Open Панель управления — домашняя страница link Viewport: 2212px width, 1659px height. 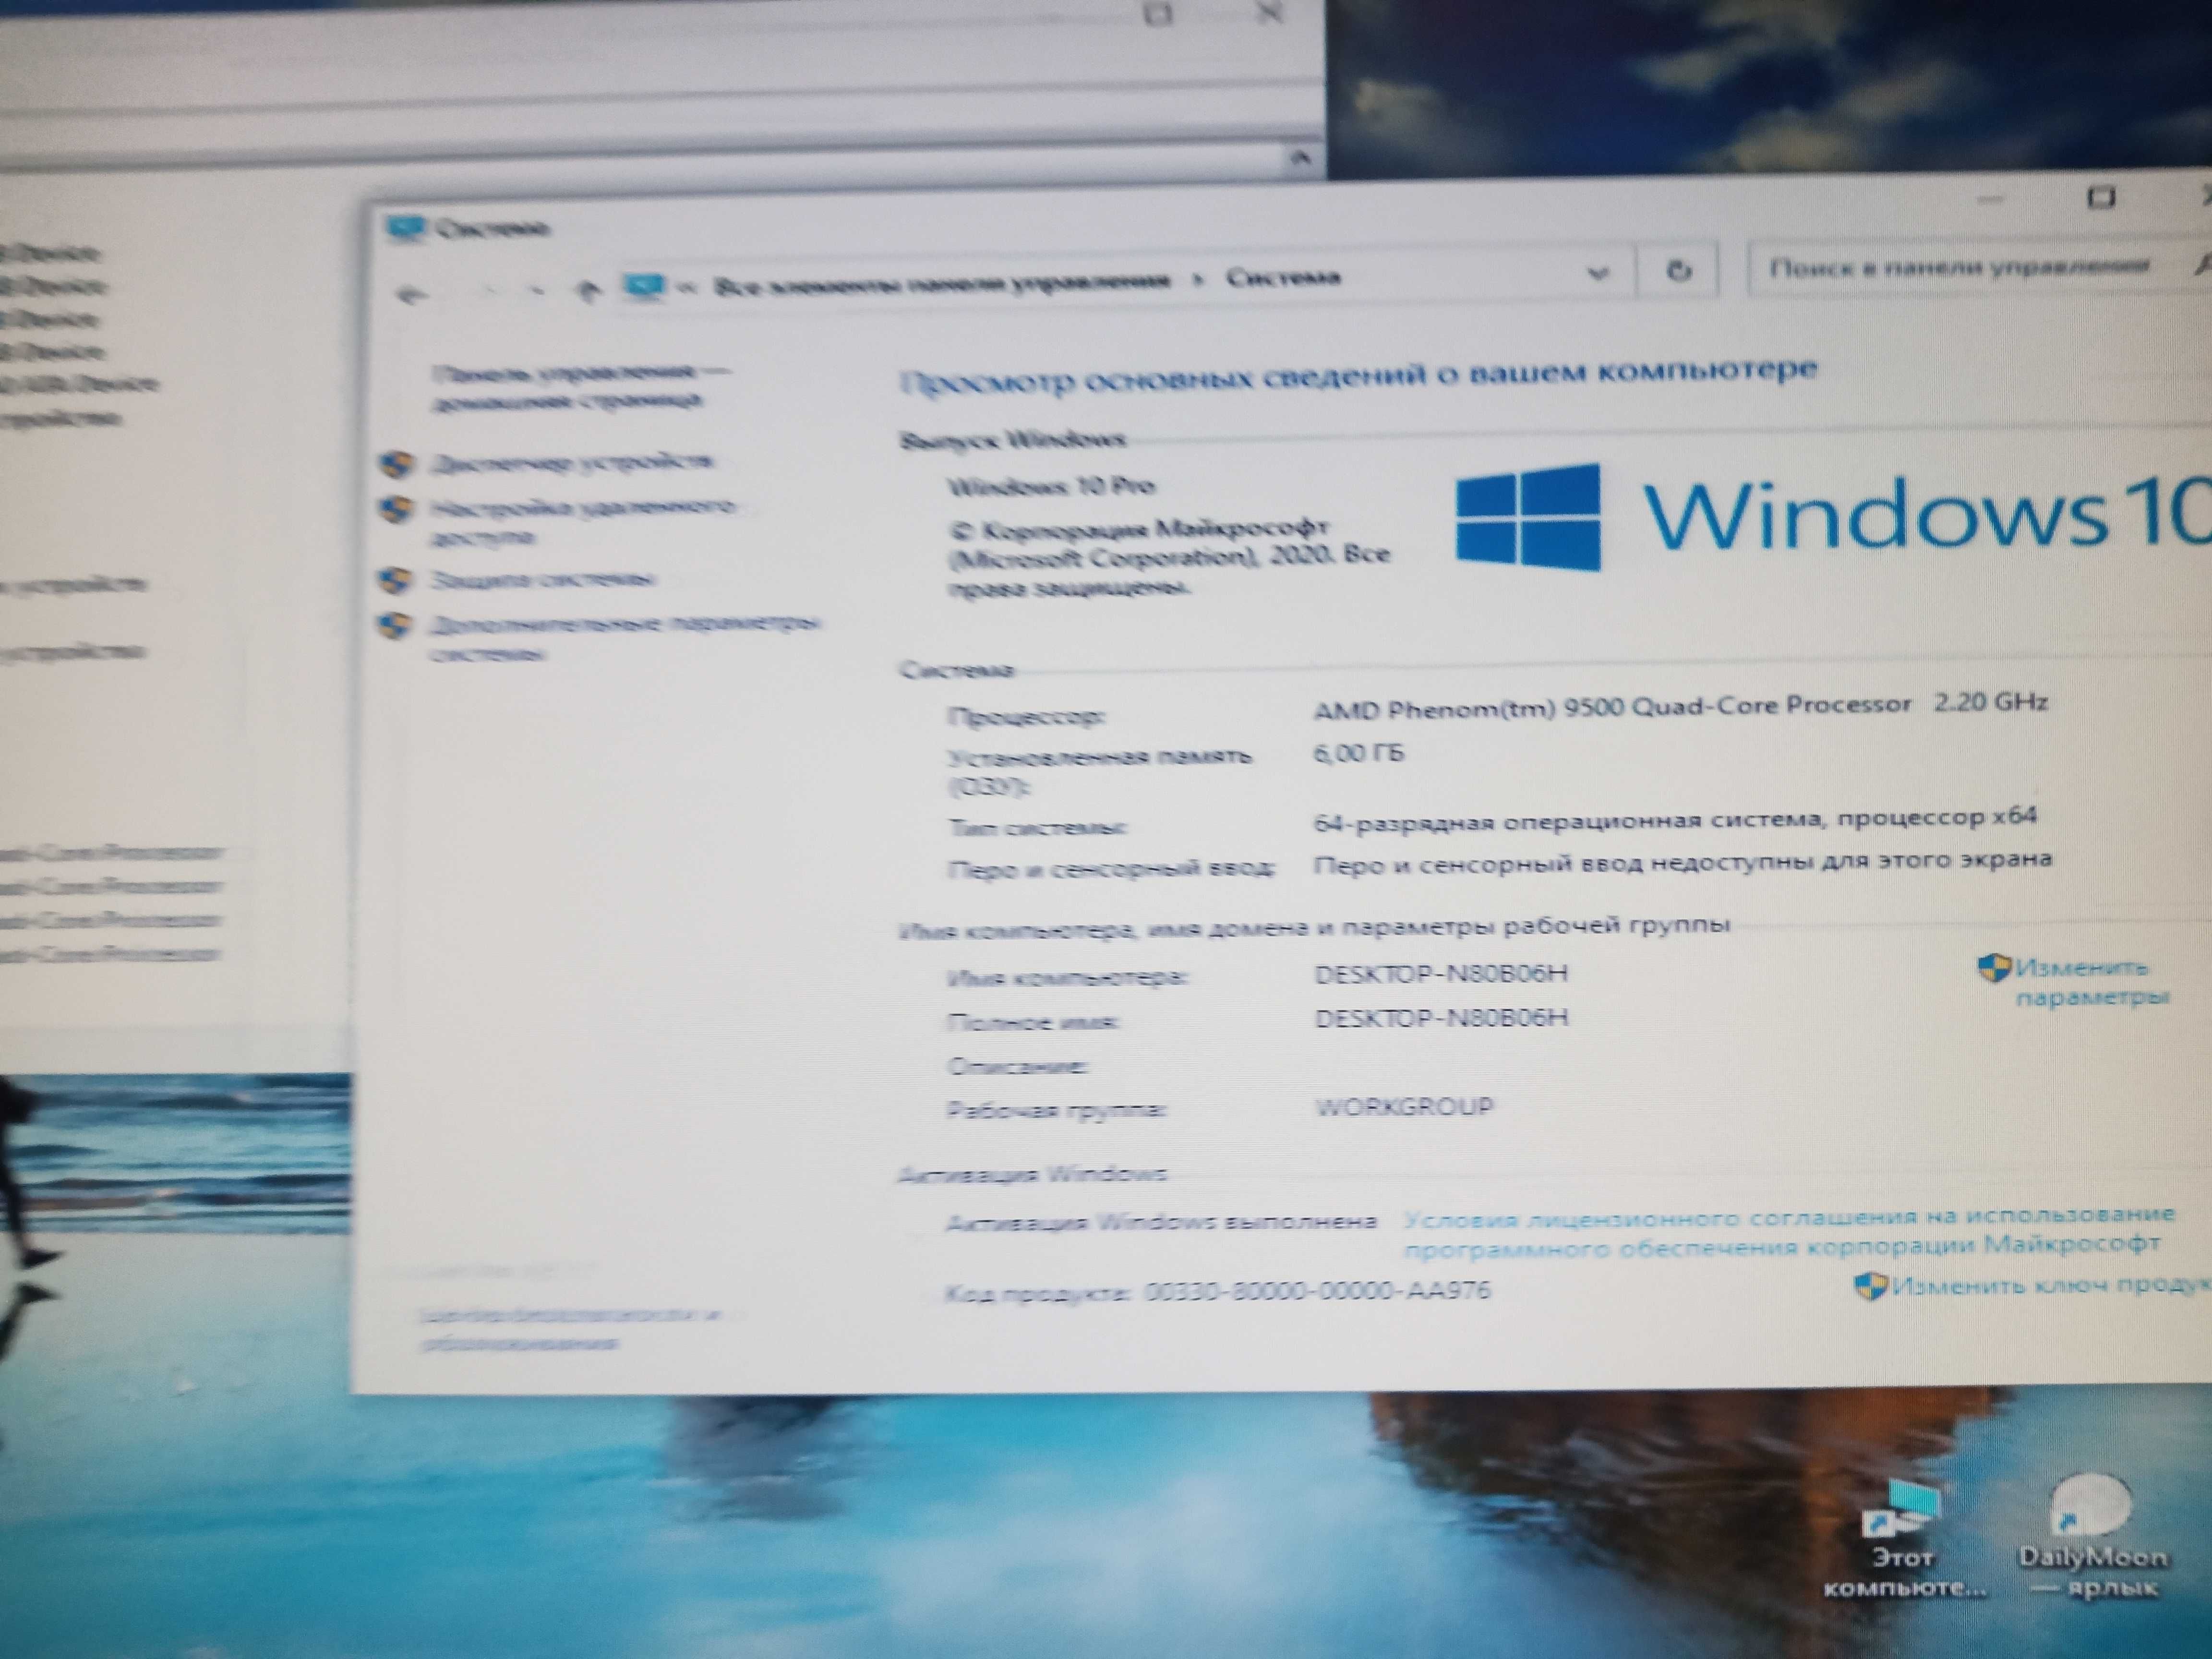(x=580, y=387)
